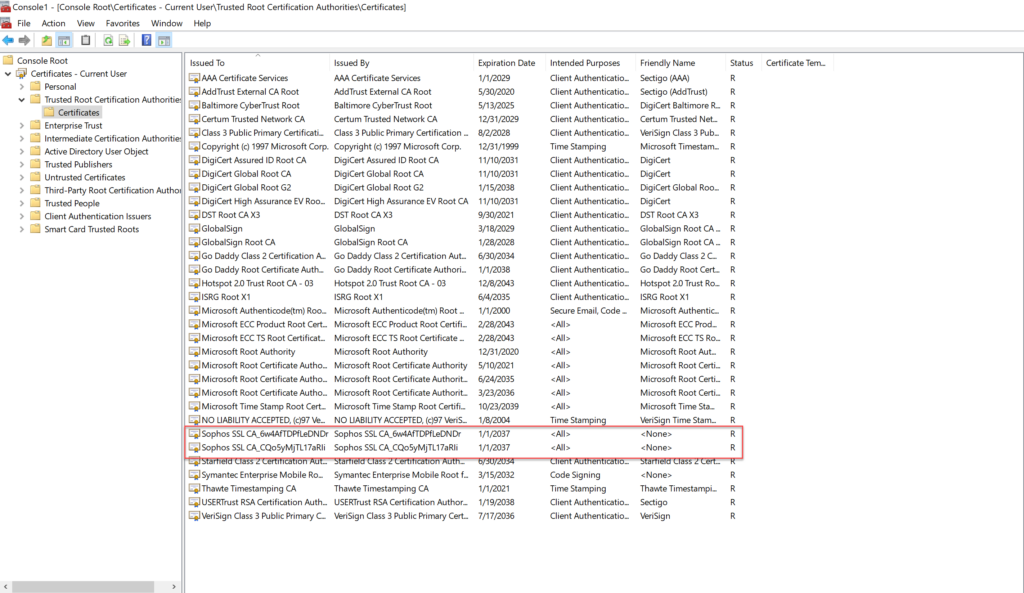This screenshot has width=1024, height=593.
Task: Expand the Intermediate Certification Authorities arrow
Action: (22, 138)
